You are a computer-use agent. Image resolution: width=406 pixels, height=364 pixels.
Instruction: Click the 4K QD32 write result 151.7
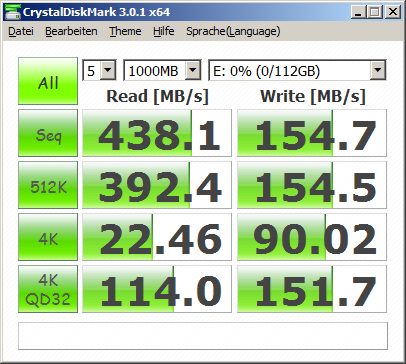312,289
